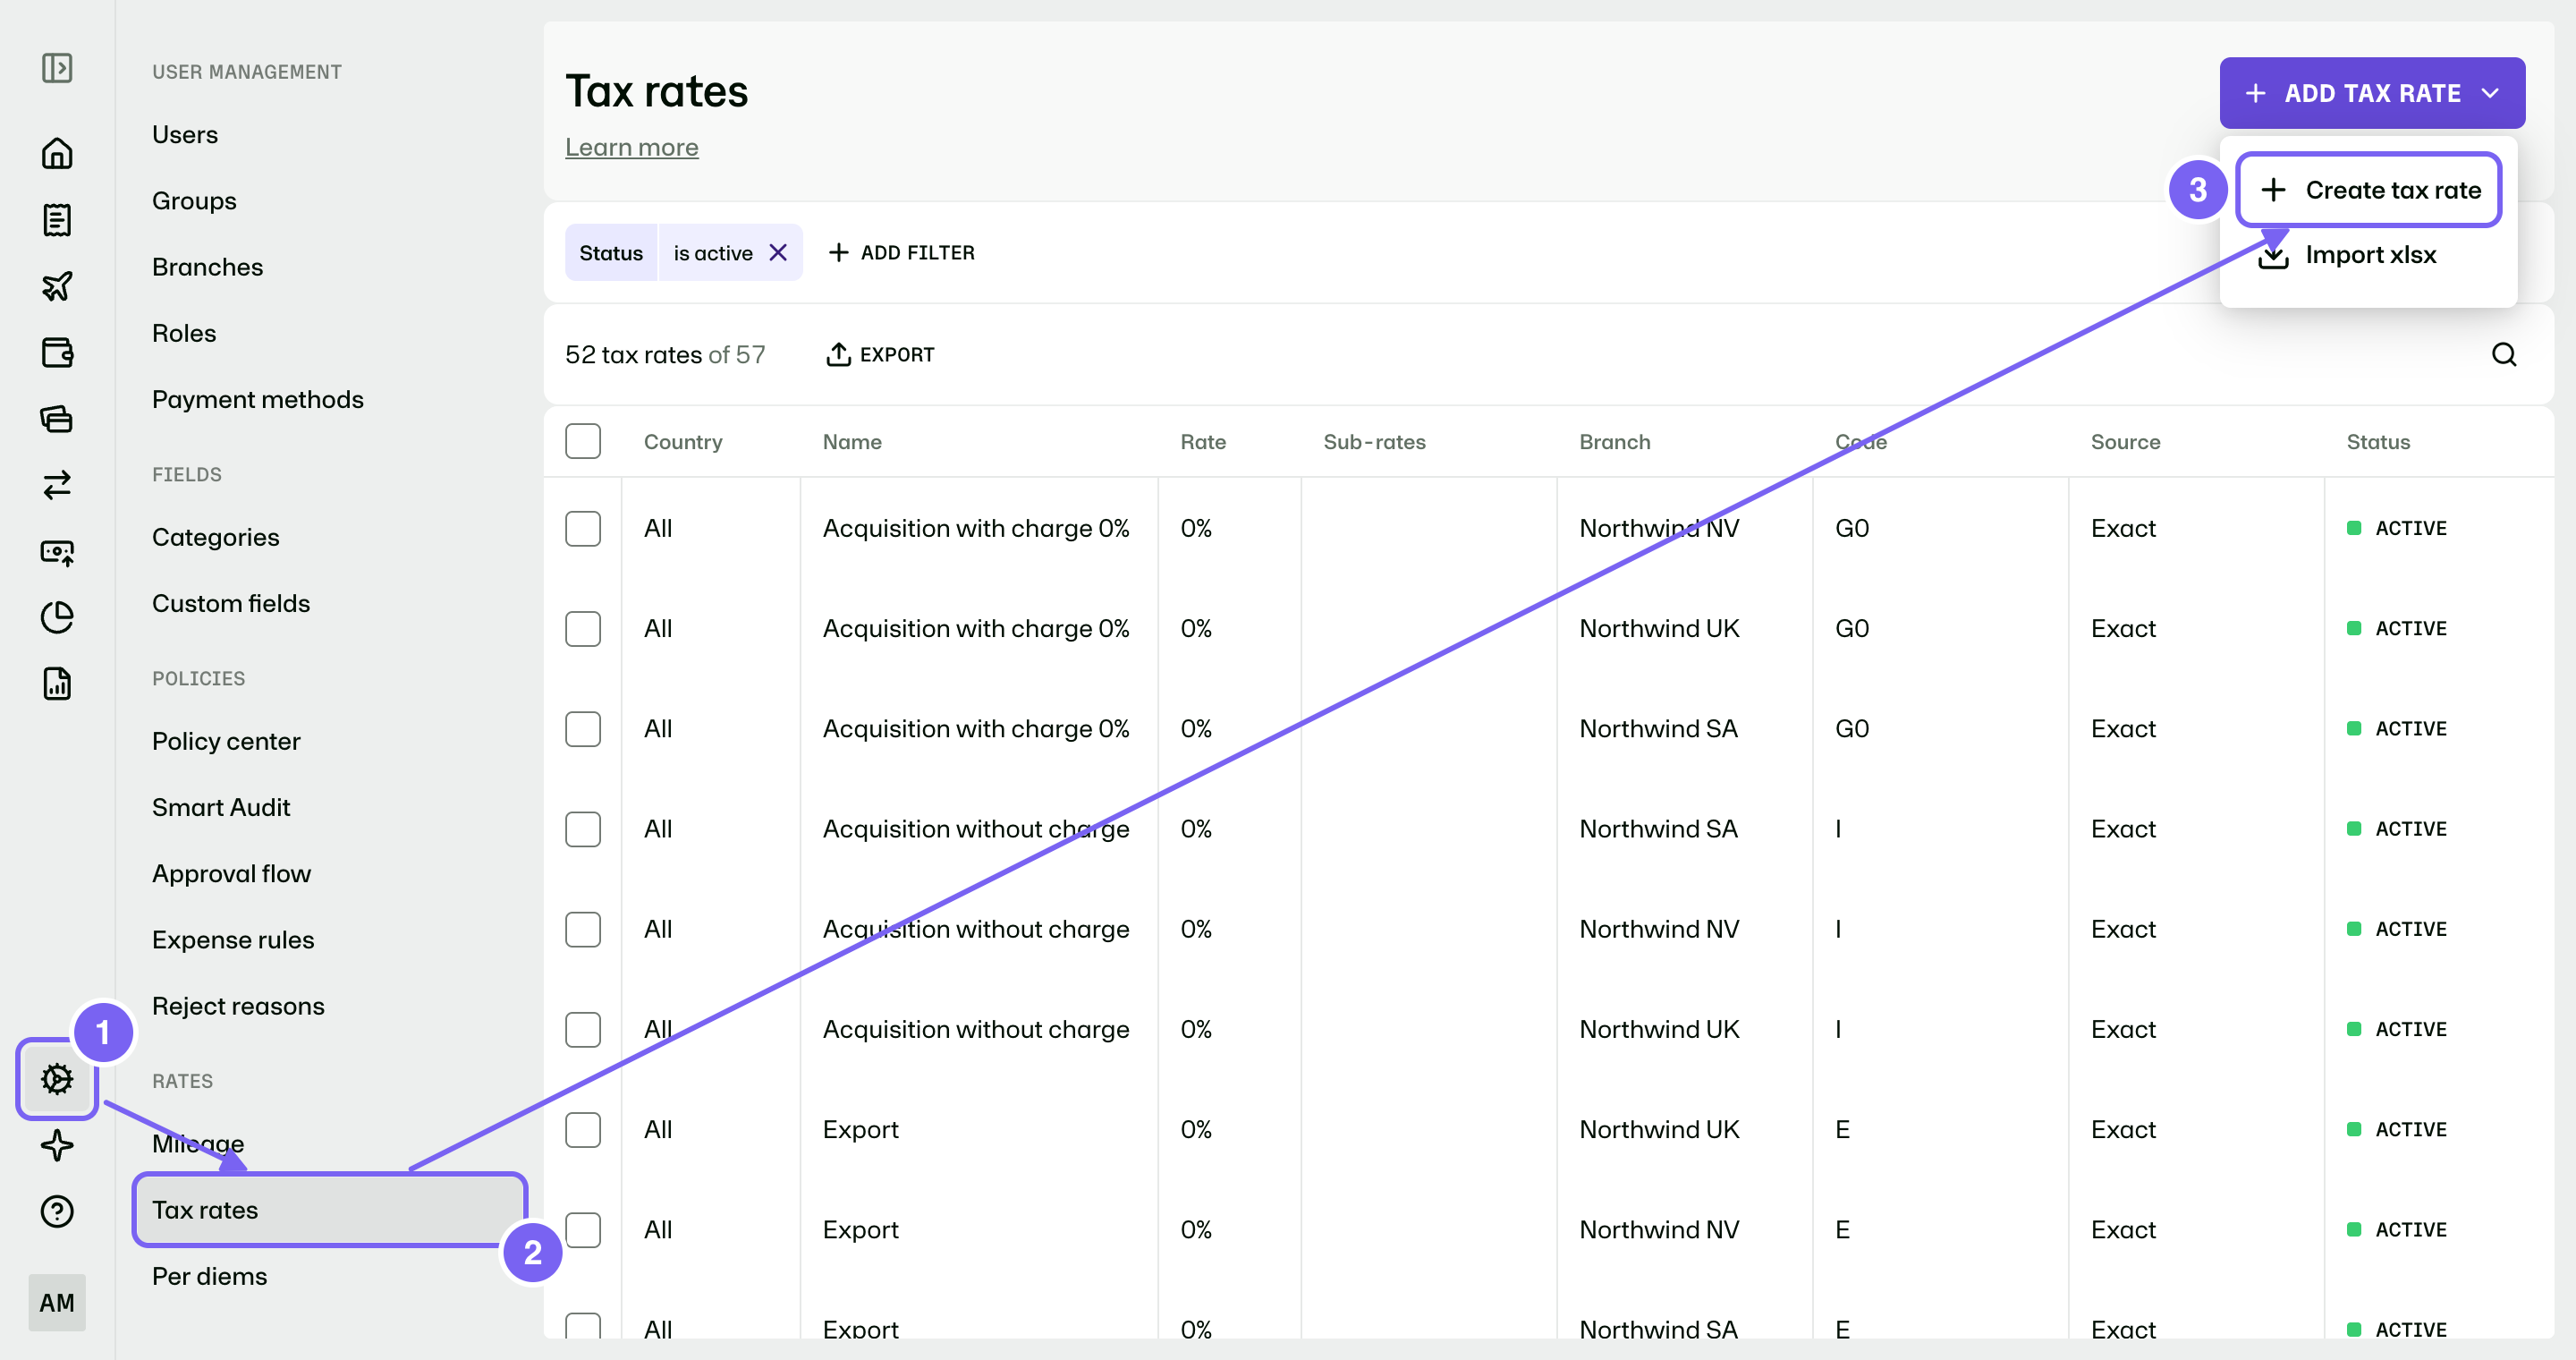Open the AI sparkle icon
Image resolution: width=2576 pixels, height=1360 pixels.
pos(57,1145)
